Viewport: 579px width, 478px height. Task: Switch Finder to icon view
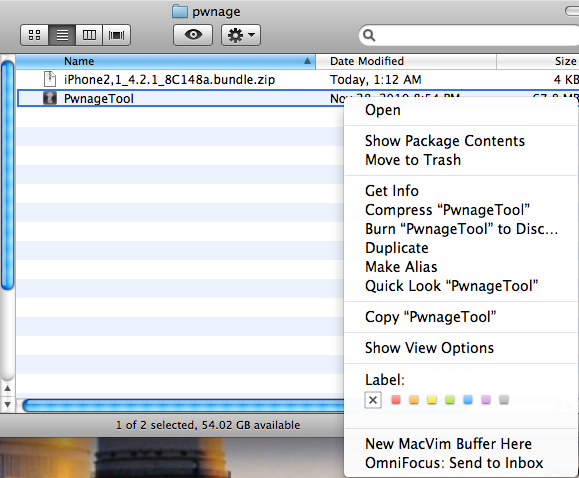pyautogui.click(x=34, y=35)
